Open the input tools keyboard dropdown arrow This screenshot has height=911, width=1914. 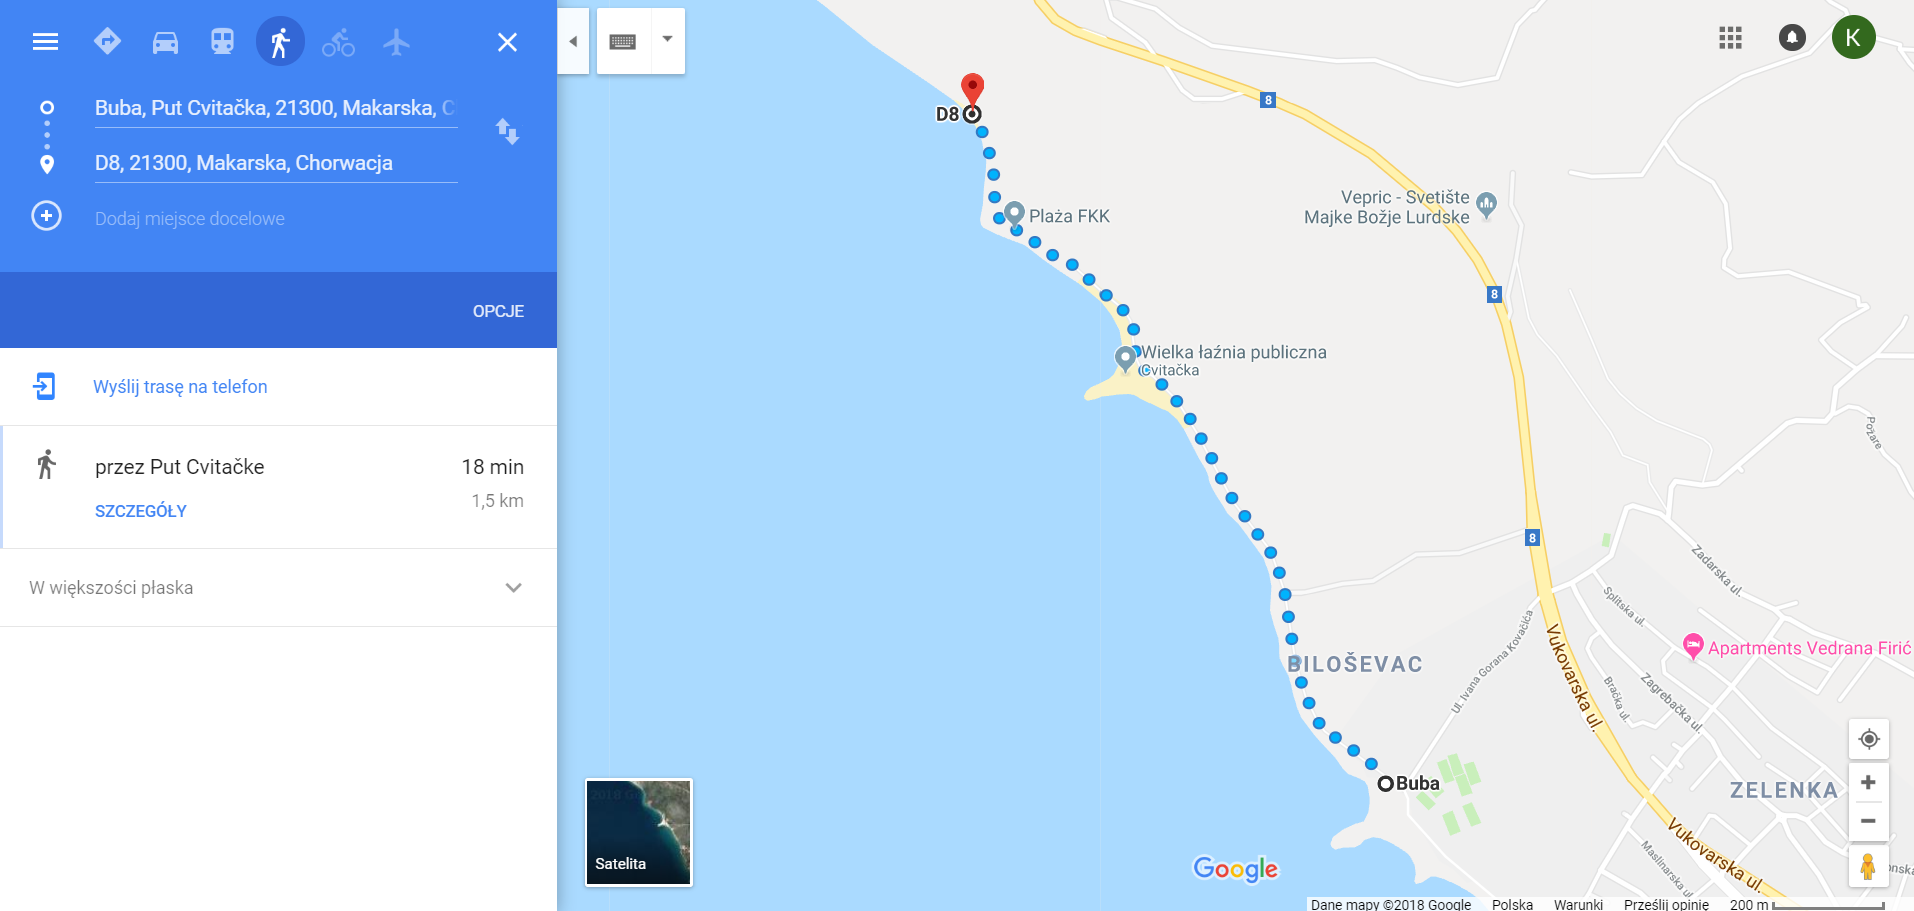(x=667, y=40)
